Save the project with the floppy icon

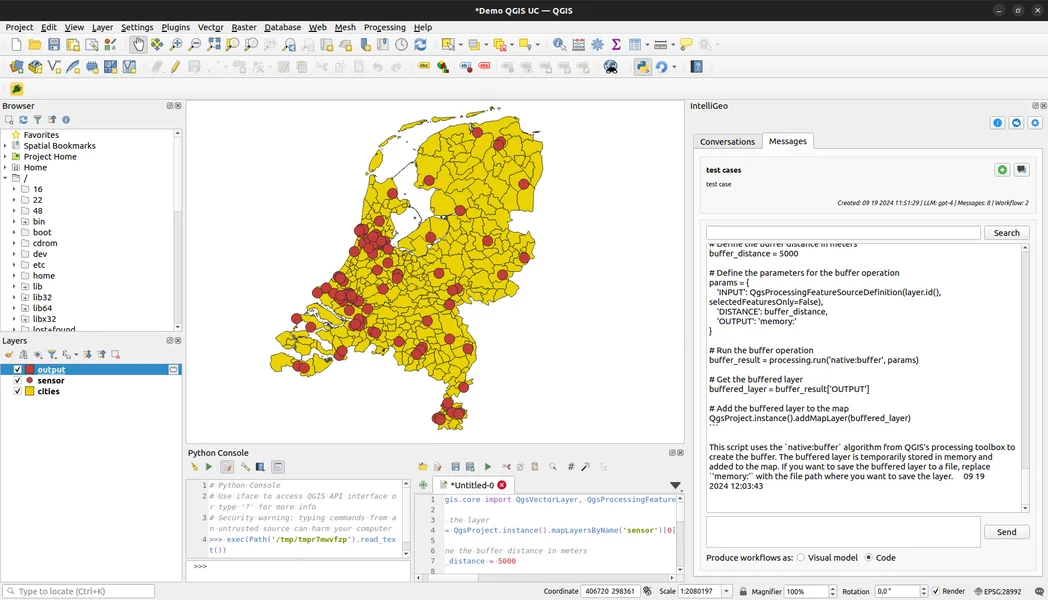click(x=54, y=45)
